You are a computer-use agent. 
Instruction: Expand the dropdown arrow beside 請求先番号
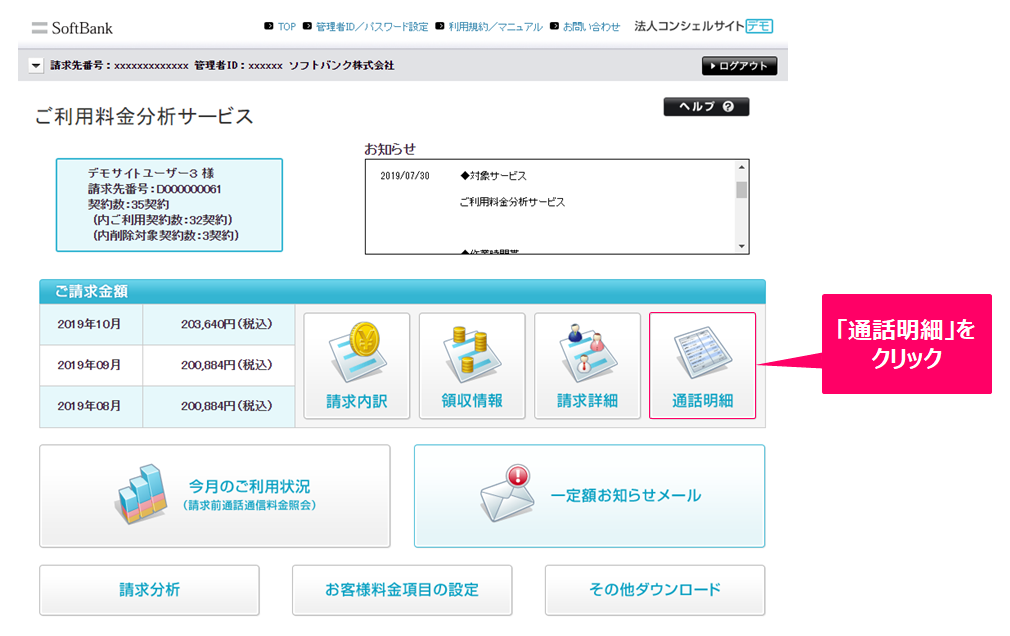coord(36,66)
